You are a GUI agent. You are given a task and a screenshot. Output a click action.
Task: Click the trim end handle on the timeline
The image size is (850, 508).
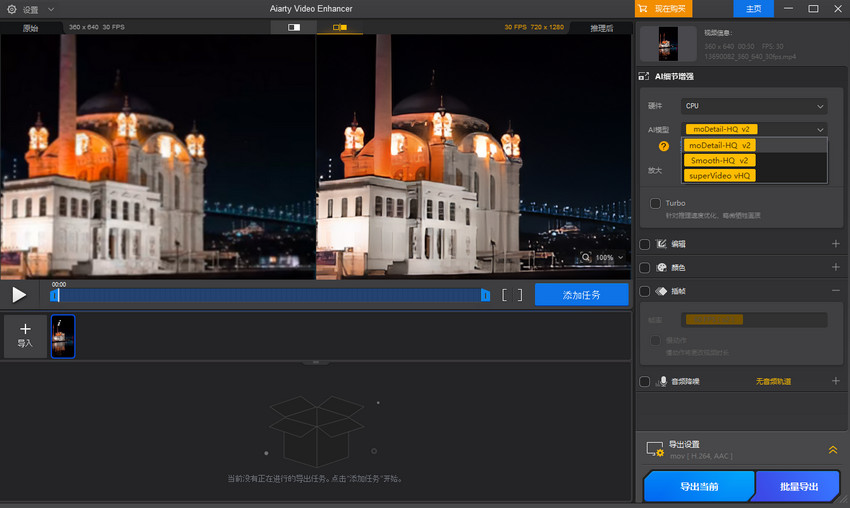(485, 295)
